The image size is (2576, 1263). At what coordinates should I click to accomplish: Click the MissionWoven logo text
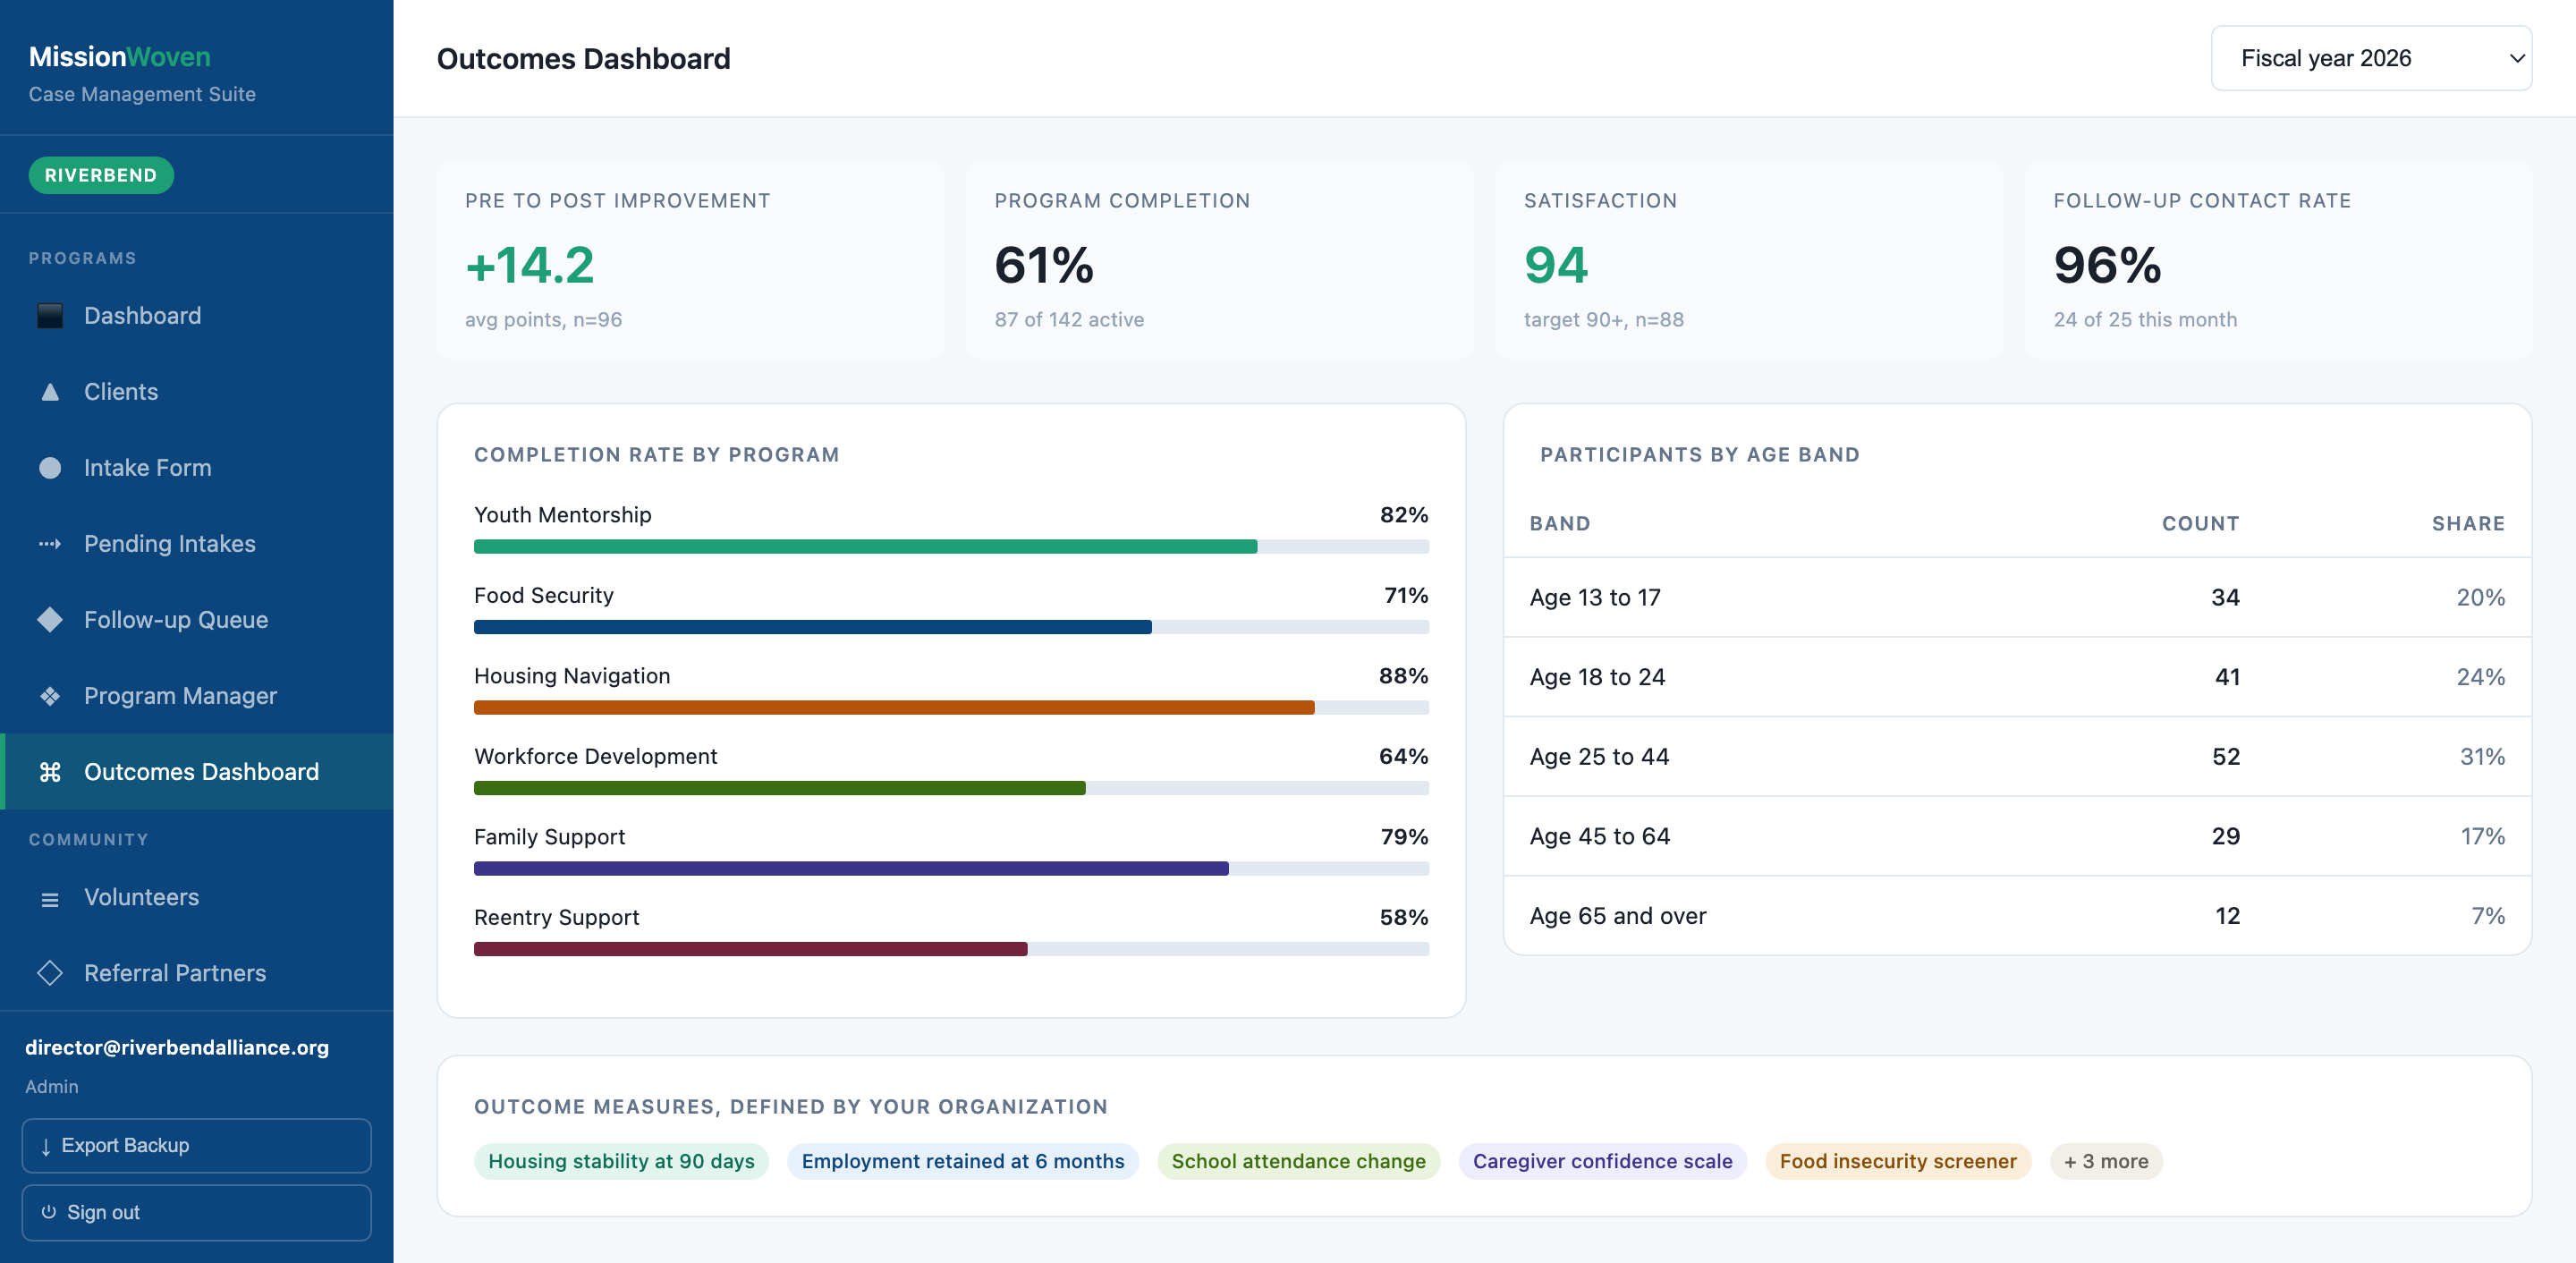(120, 57)
